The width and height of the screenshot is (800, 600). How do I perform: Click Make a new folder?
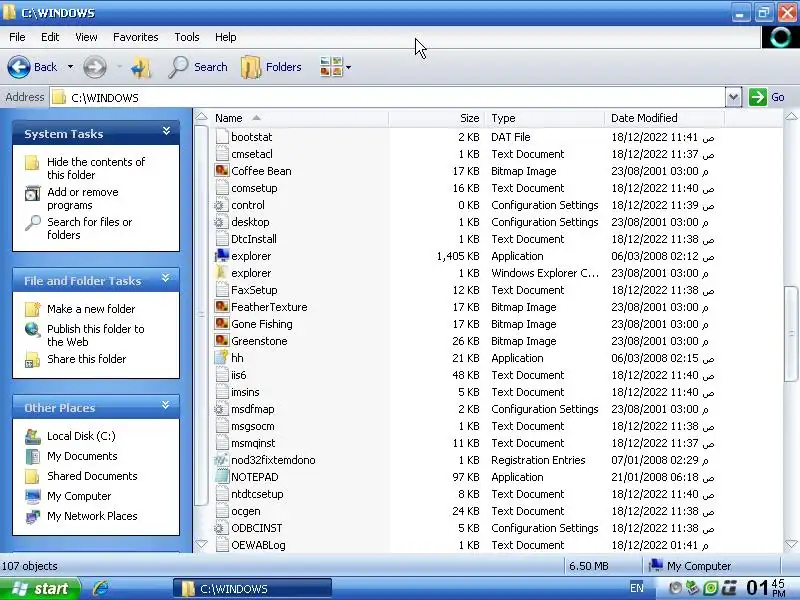91,309
